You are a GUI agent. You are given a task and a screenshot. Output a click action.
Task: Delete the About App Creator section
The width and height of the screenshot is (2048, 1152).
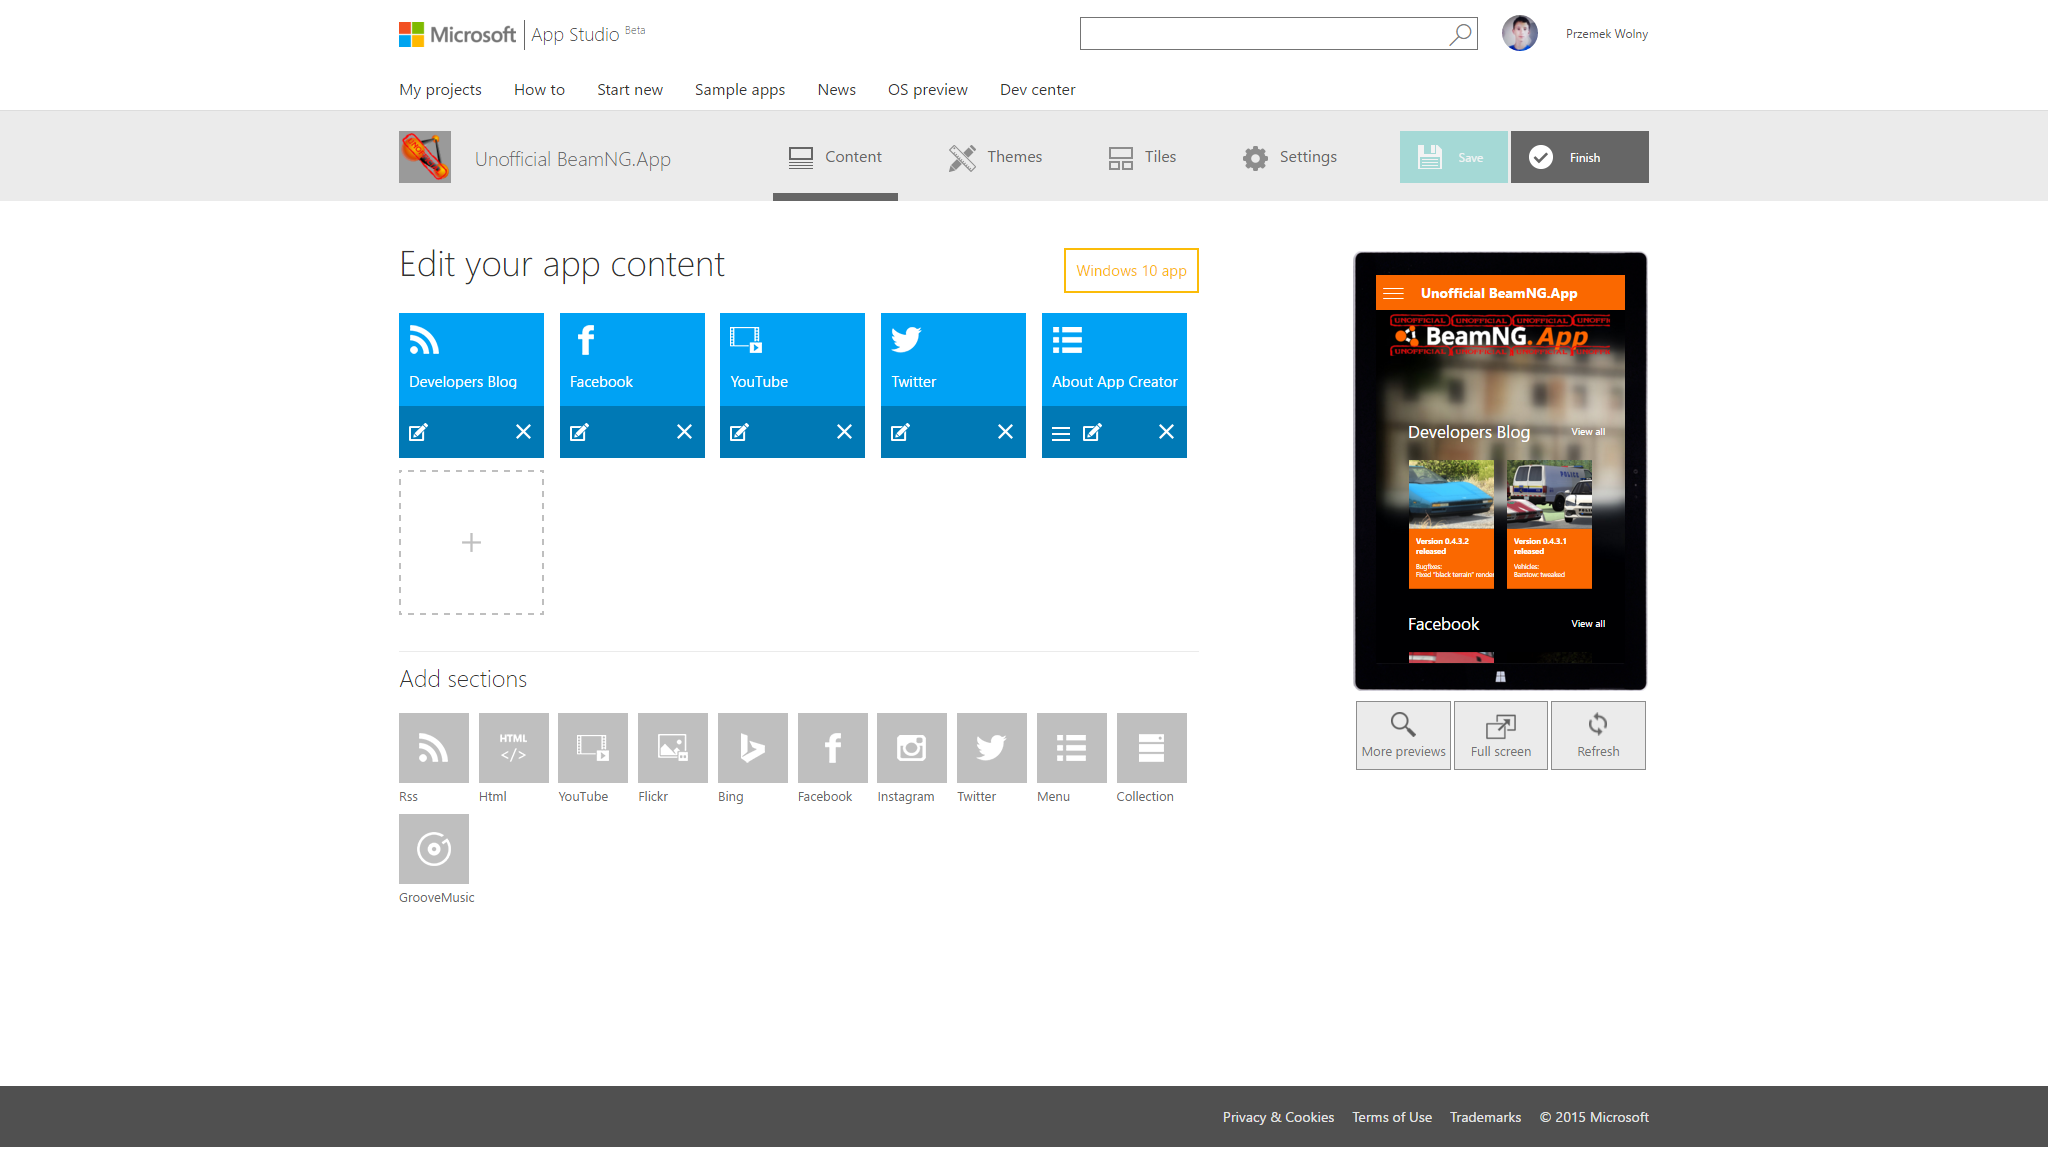(x=1166, y=432)
